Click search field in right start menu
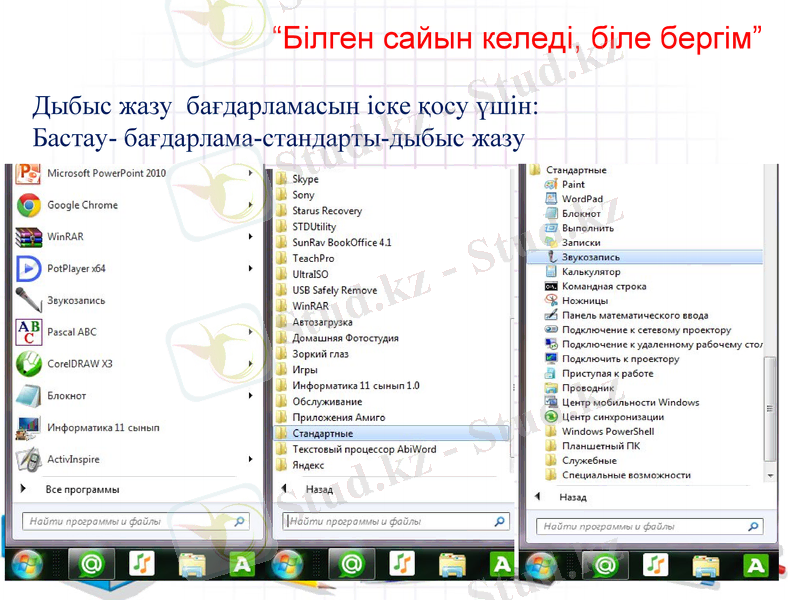This screenshot has height=600, width=788. (x=650, y=527)
